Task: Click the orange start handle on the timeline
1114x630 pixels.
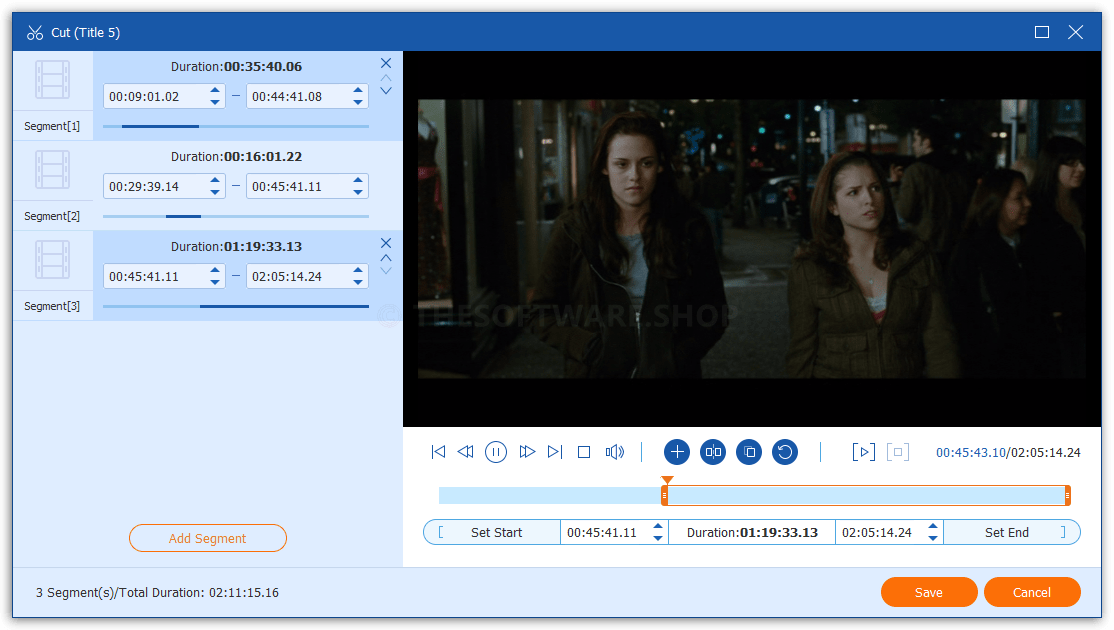Action: click(664, 495)
